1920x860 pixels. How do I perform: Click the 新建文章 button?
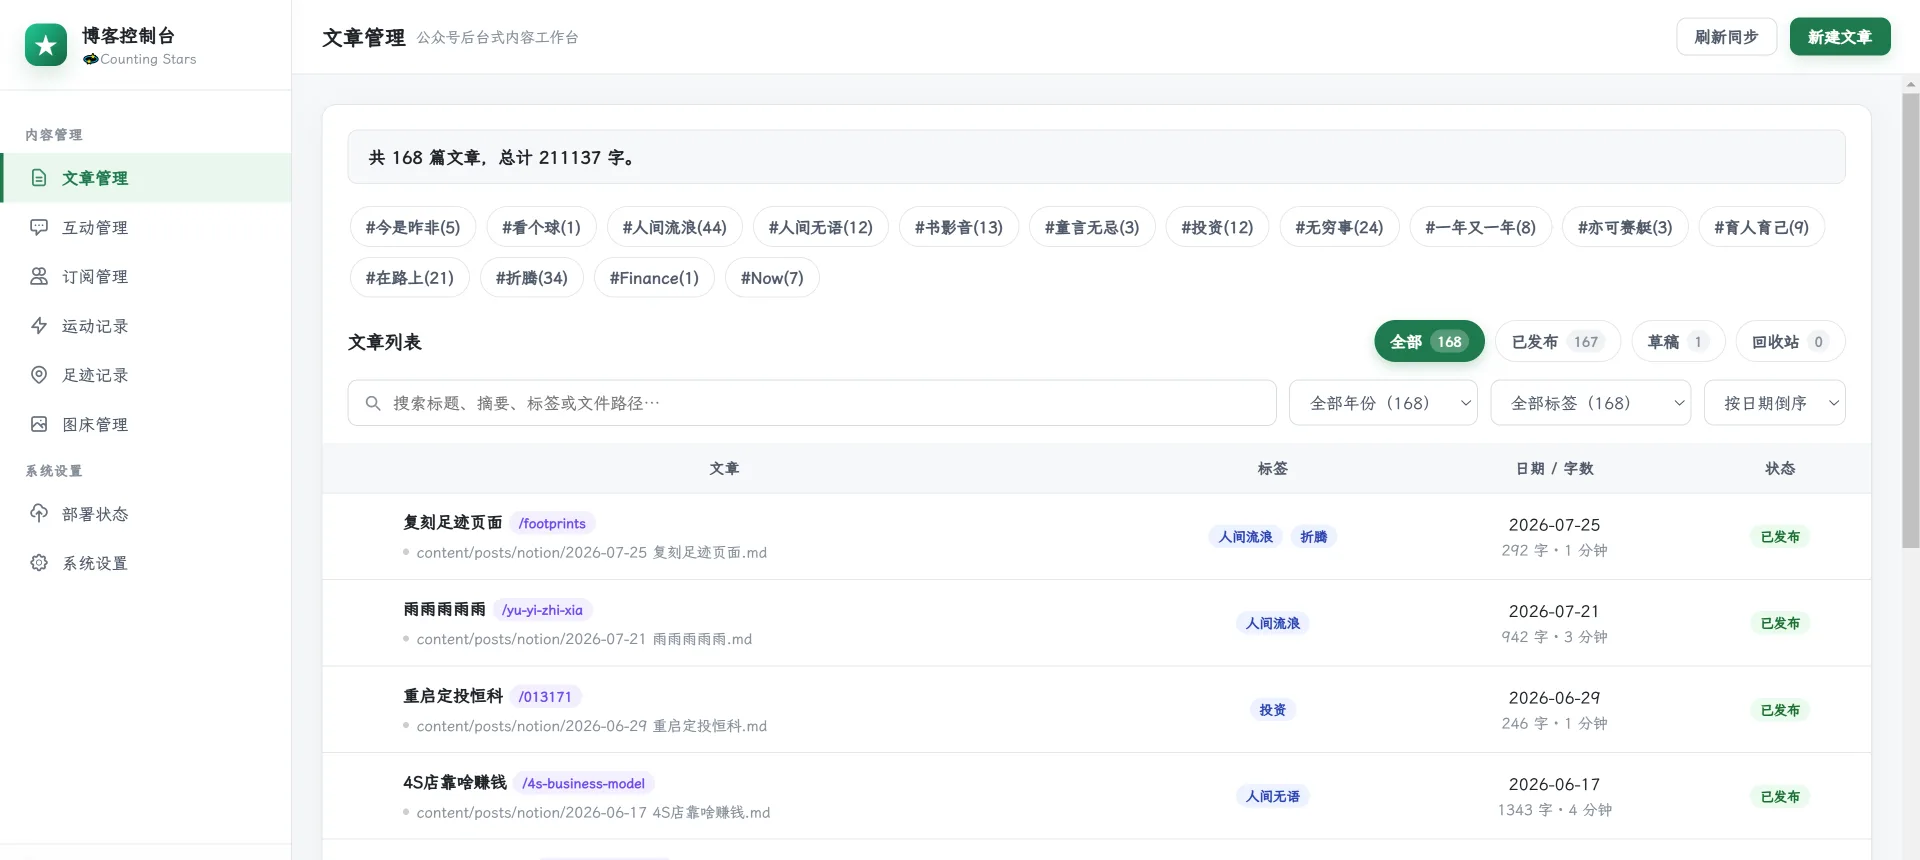[1840, 37]
